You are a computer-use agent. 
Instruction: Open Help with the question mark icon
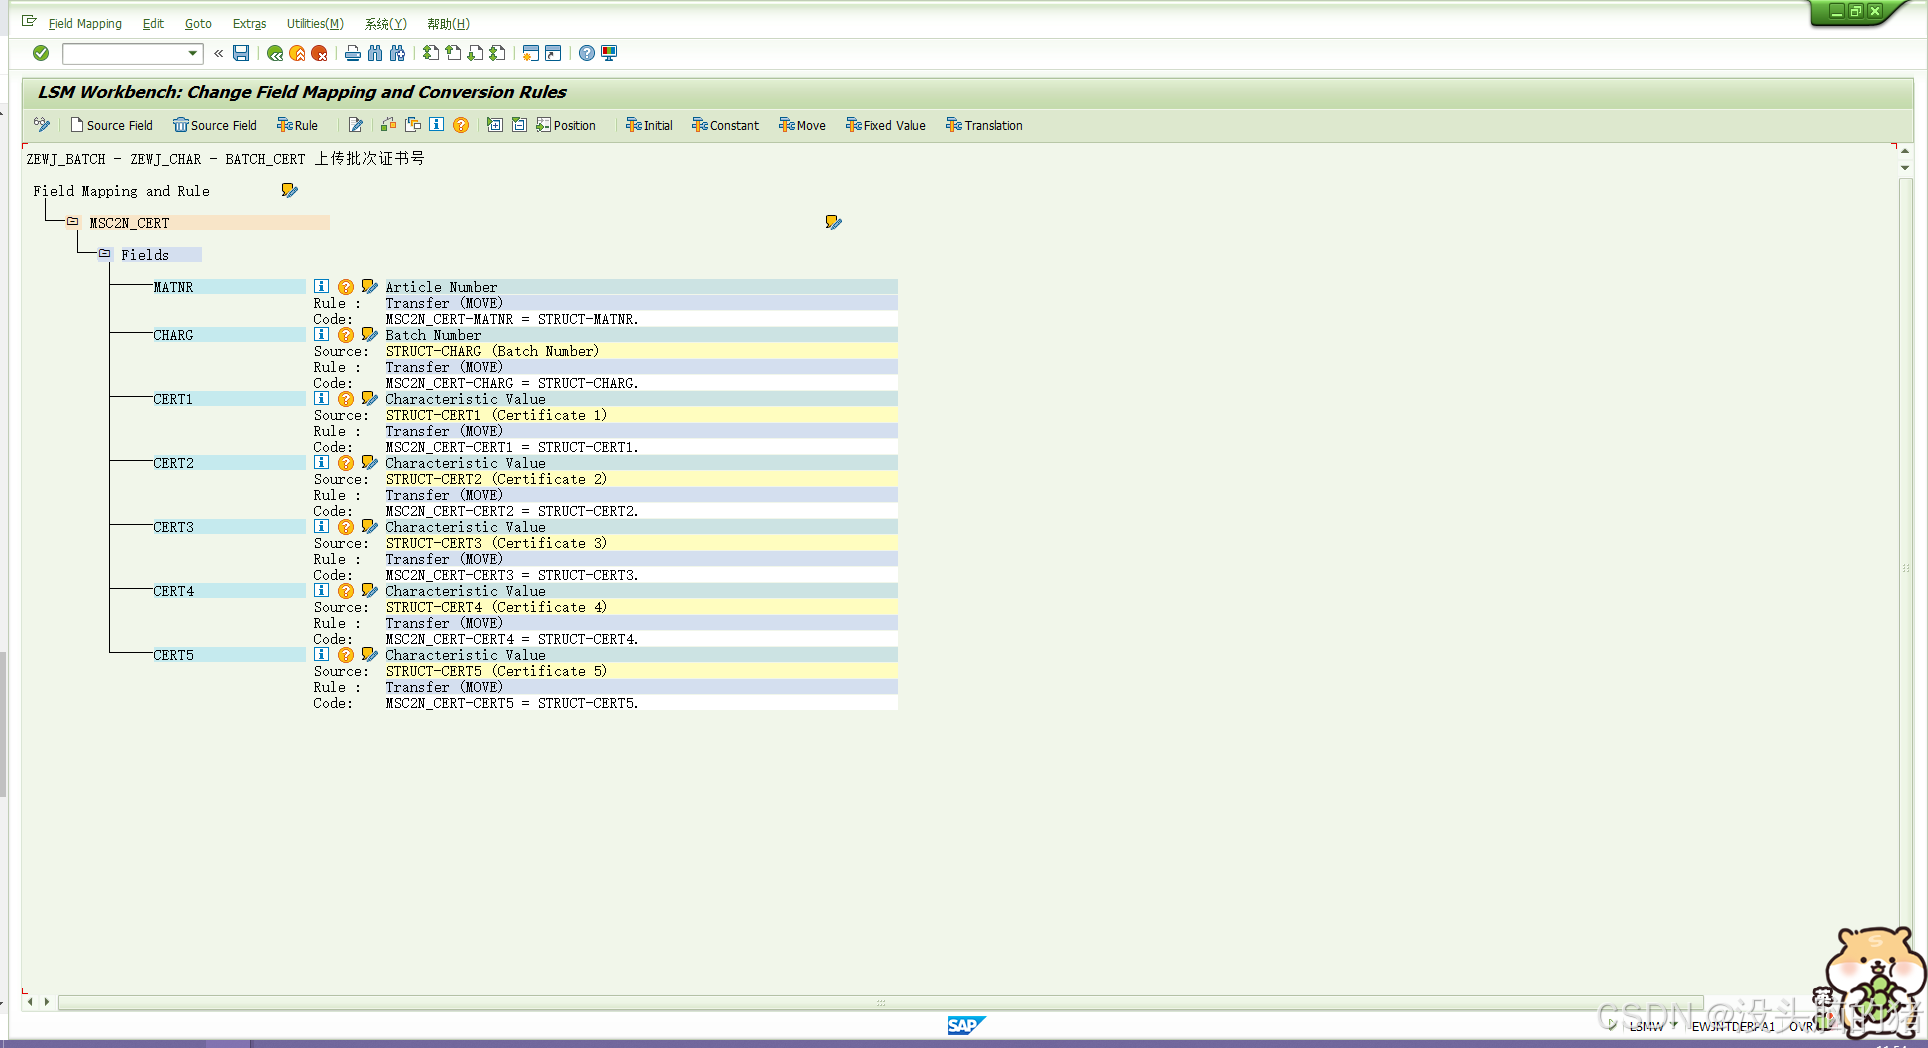tap(587, 53)
